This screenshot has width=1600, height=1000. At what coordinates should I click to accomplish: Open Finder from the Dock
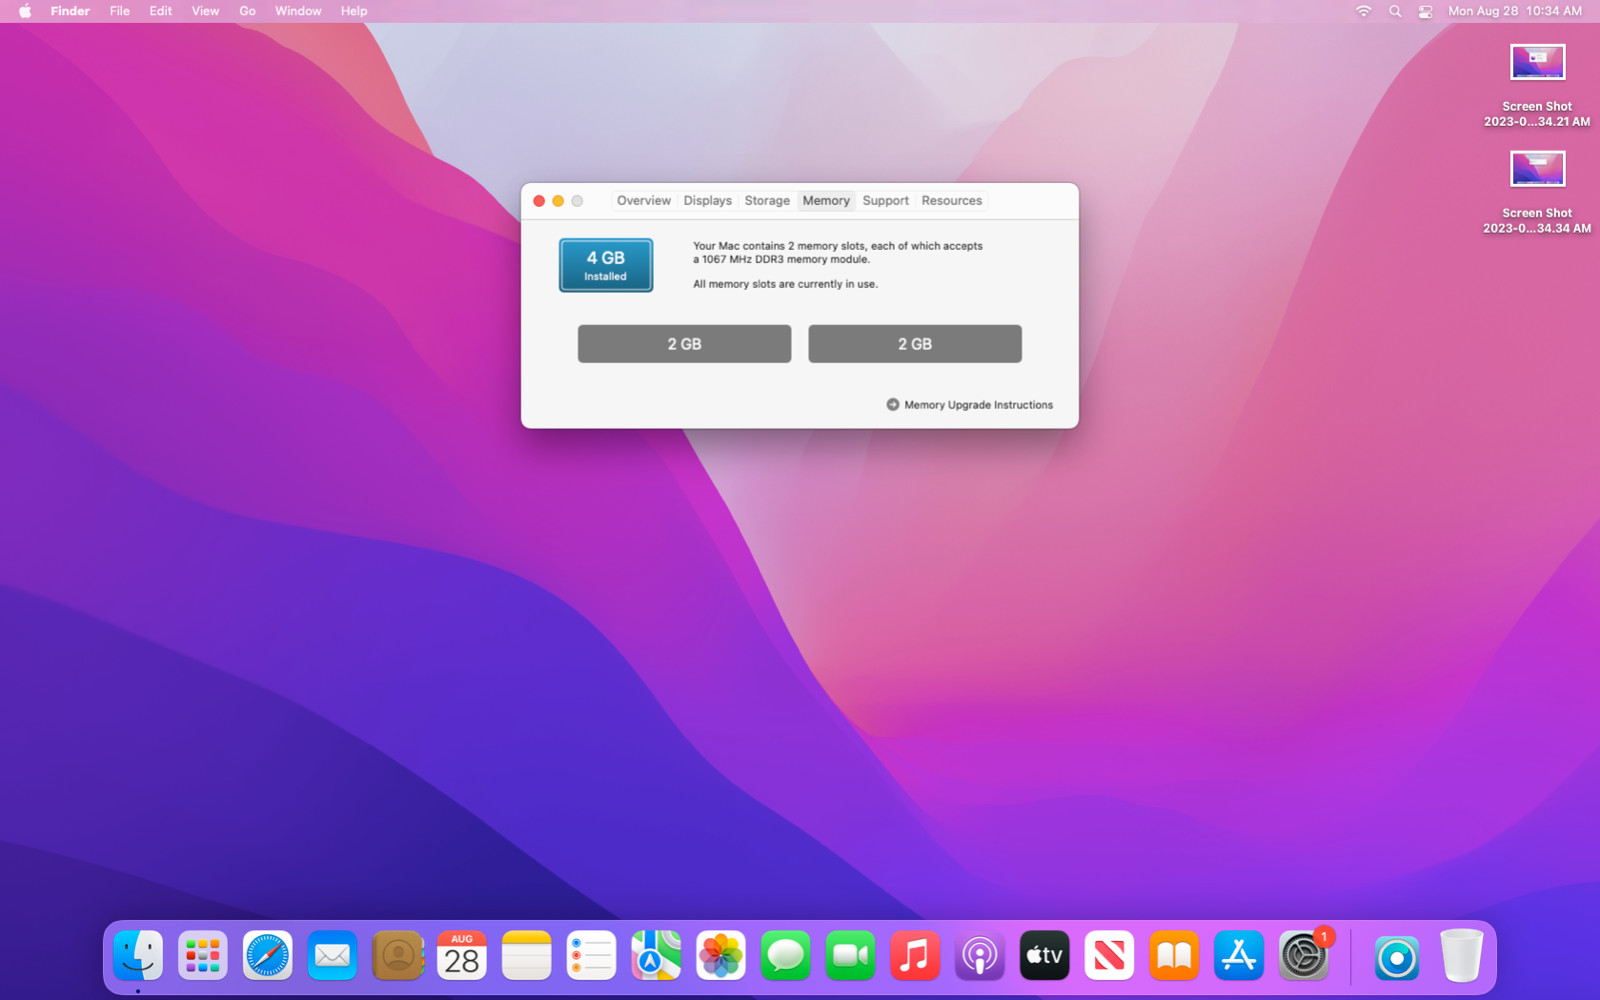click(138, 956)
